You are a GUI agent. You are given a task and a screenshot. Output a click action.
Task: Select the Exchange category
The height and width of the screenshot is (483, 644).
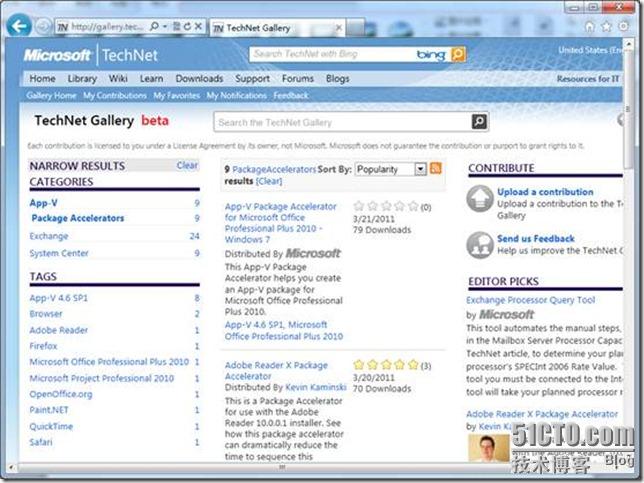click(x=49, y=236)
